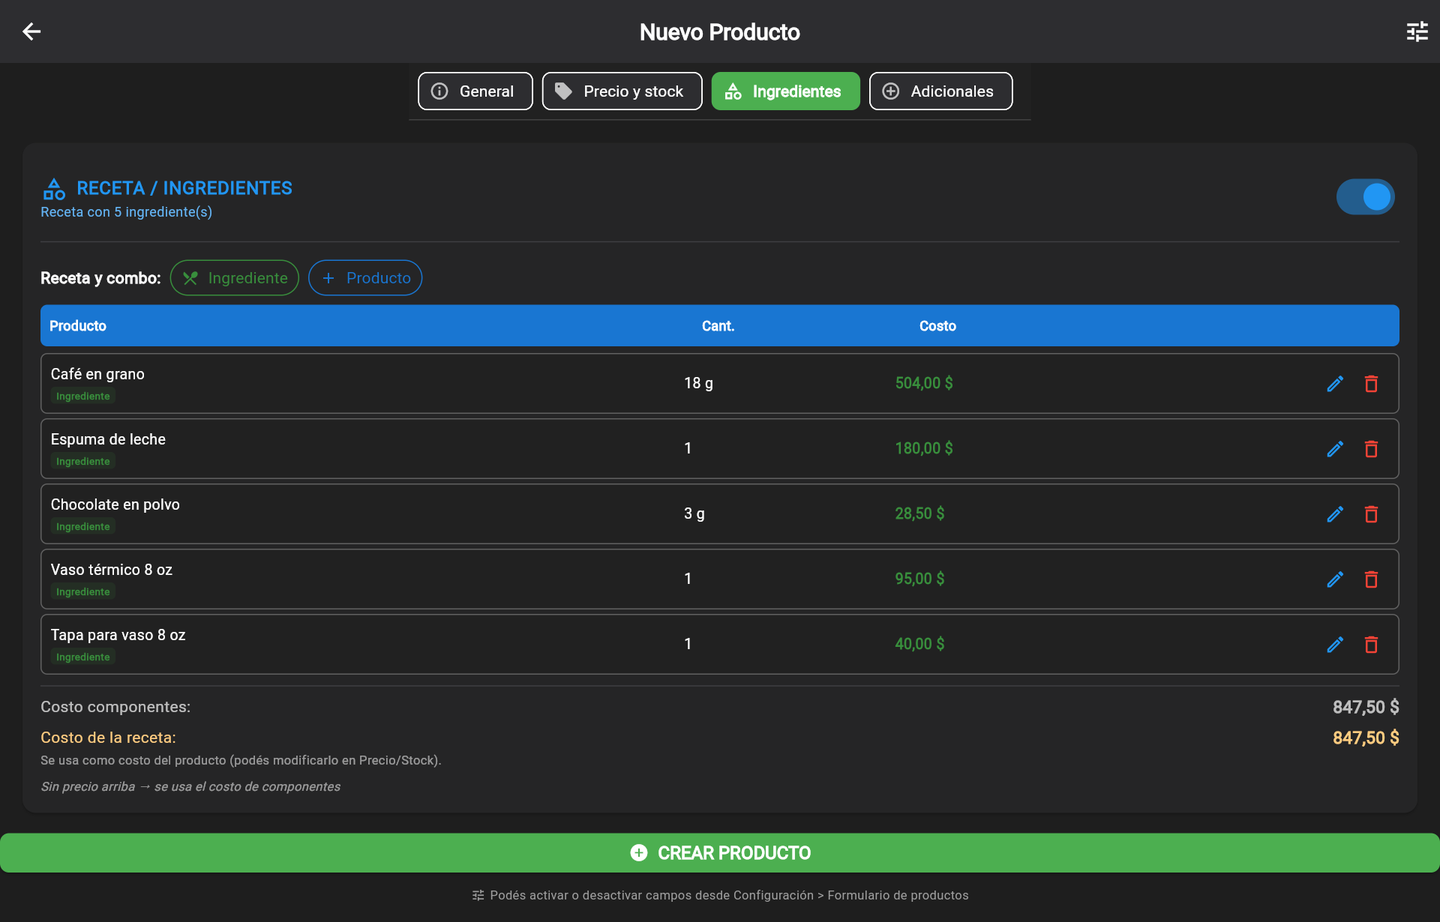Select the Vaso térmico 8 oz name
Image resolution: width=1440 pixels, height=922 pixels.
tap(111, 569)
